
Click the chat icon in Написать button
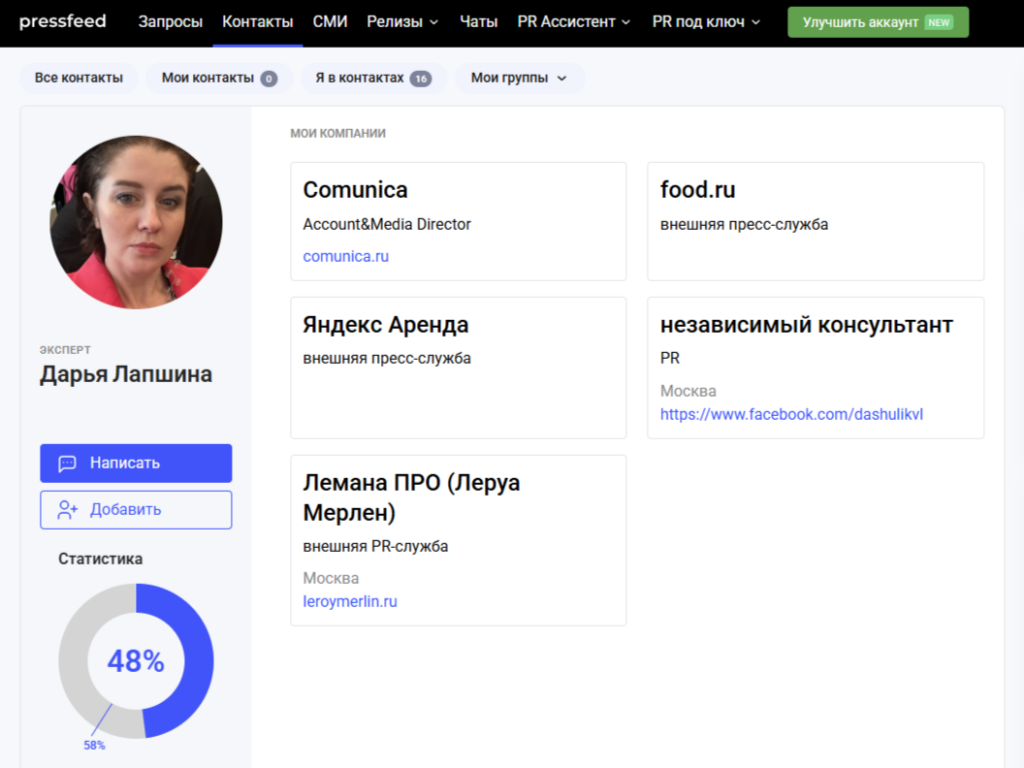pyautogui.click(x=68, y=464)
